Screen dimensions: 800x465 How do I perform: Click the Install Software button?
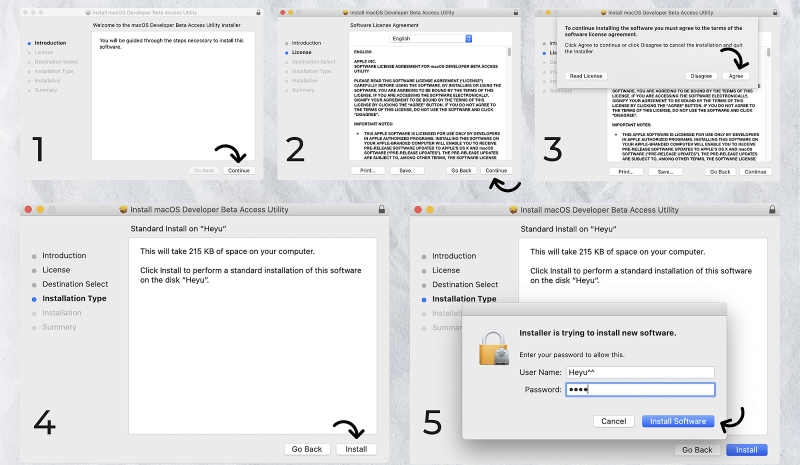[678, 421]
